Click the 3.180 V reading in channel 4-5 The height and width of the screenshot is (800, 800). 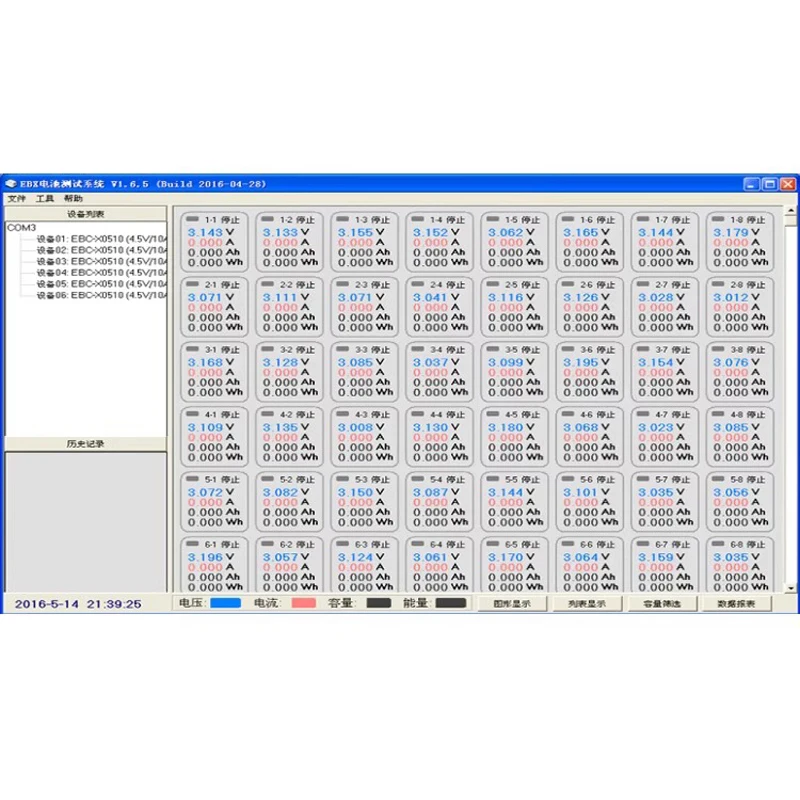tap(511, 427)
